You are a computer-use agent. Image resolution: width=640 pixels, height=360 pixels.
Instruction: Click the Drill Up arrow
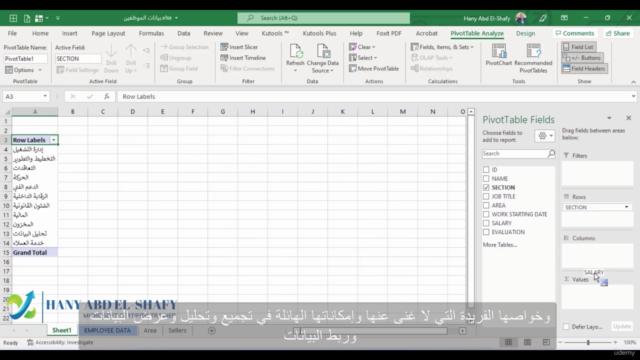tap(131, 51)
